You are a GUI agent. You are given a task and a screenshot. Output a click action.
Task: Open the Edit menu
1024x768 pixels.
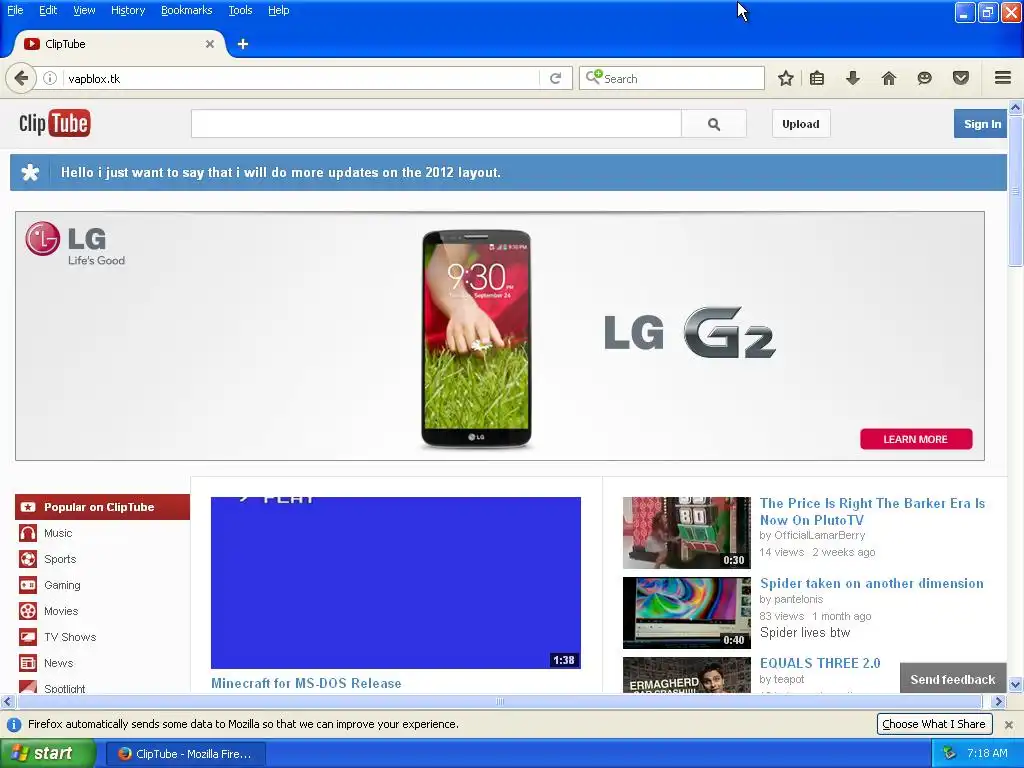tap(48, 10)
